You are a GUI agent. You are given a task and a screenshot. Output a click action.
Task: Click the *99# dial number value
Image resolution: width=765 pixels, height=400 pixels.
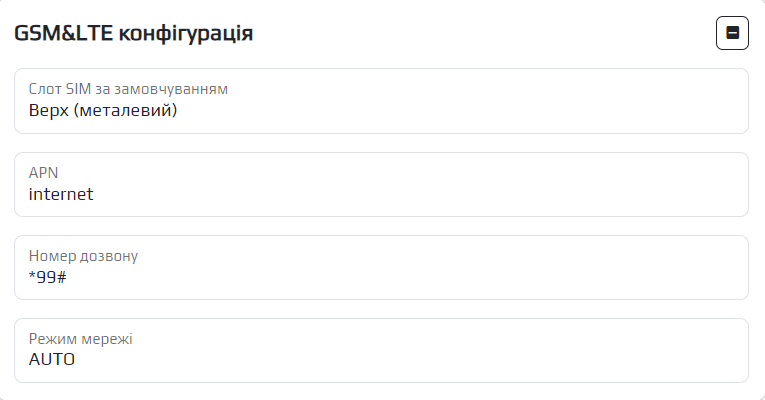pyautogui.click(x=47, y=277)
